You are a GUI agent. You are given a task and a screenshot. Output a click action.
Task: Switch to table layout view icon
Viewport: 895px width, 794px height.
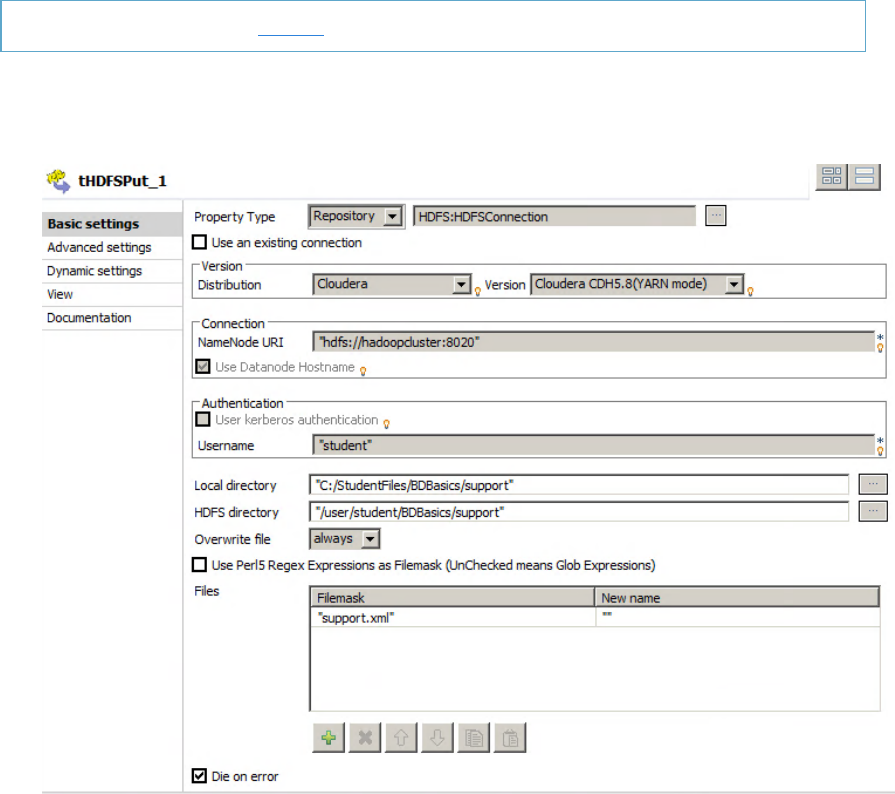pos(831,178)
